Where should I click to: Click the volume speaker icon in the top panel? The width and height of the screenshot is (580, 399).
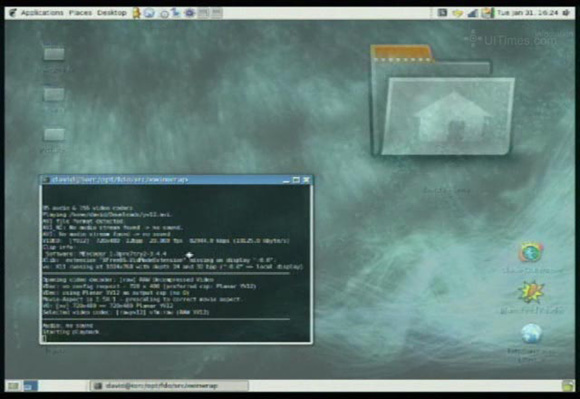(x=566, y=13)
